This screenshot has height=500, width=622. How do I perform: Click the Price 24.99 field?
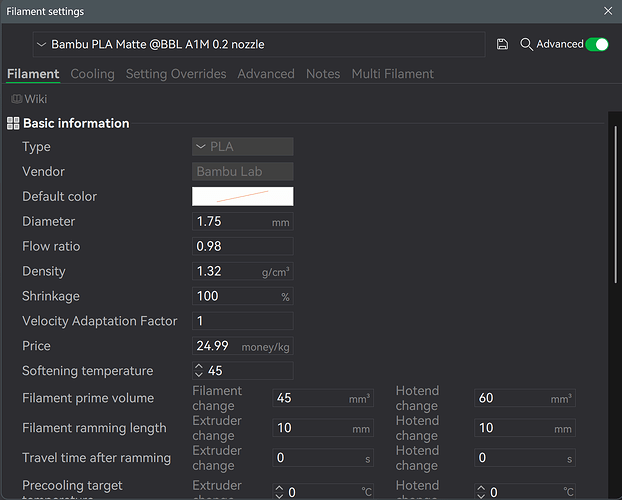pyautogui.click(x=243, y=346)
